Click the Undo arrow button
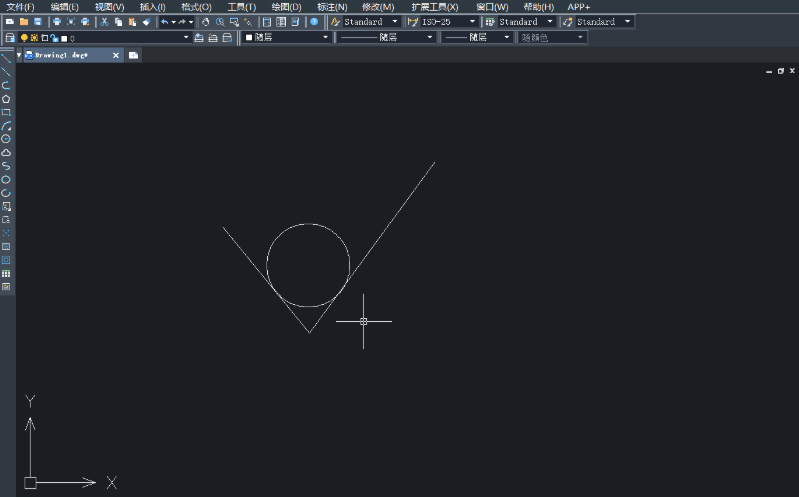 (164, 21)
